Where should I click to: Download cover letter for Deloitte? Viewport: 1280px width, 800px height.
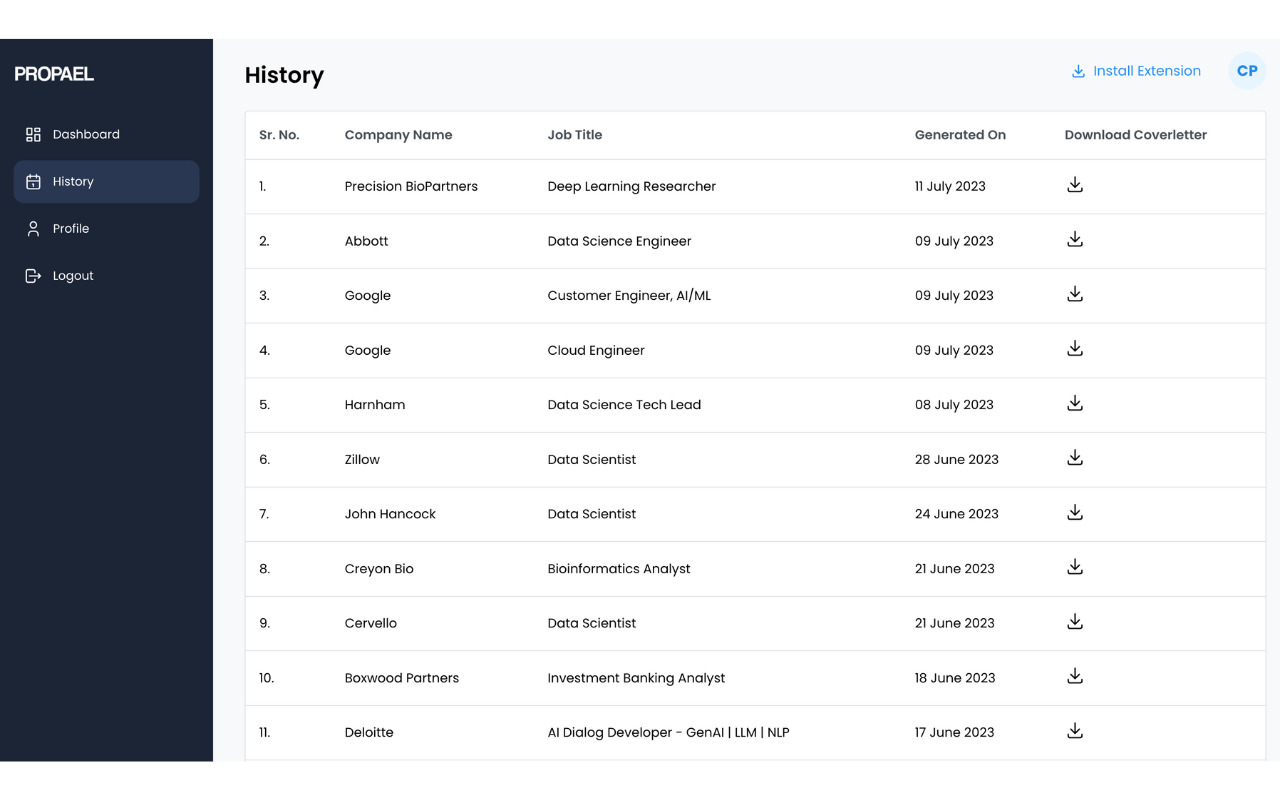coord(1075,731)
